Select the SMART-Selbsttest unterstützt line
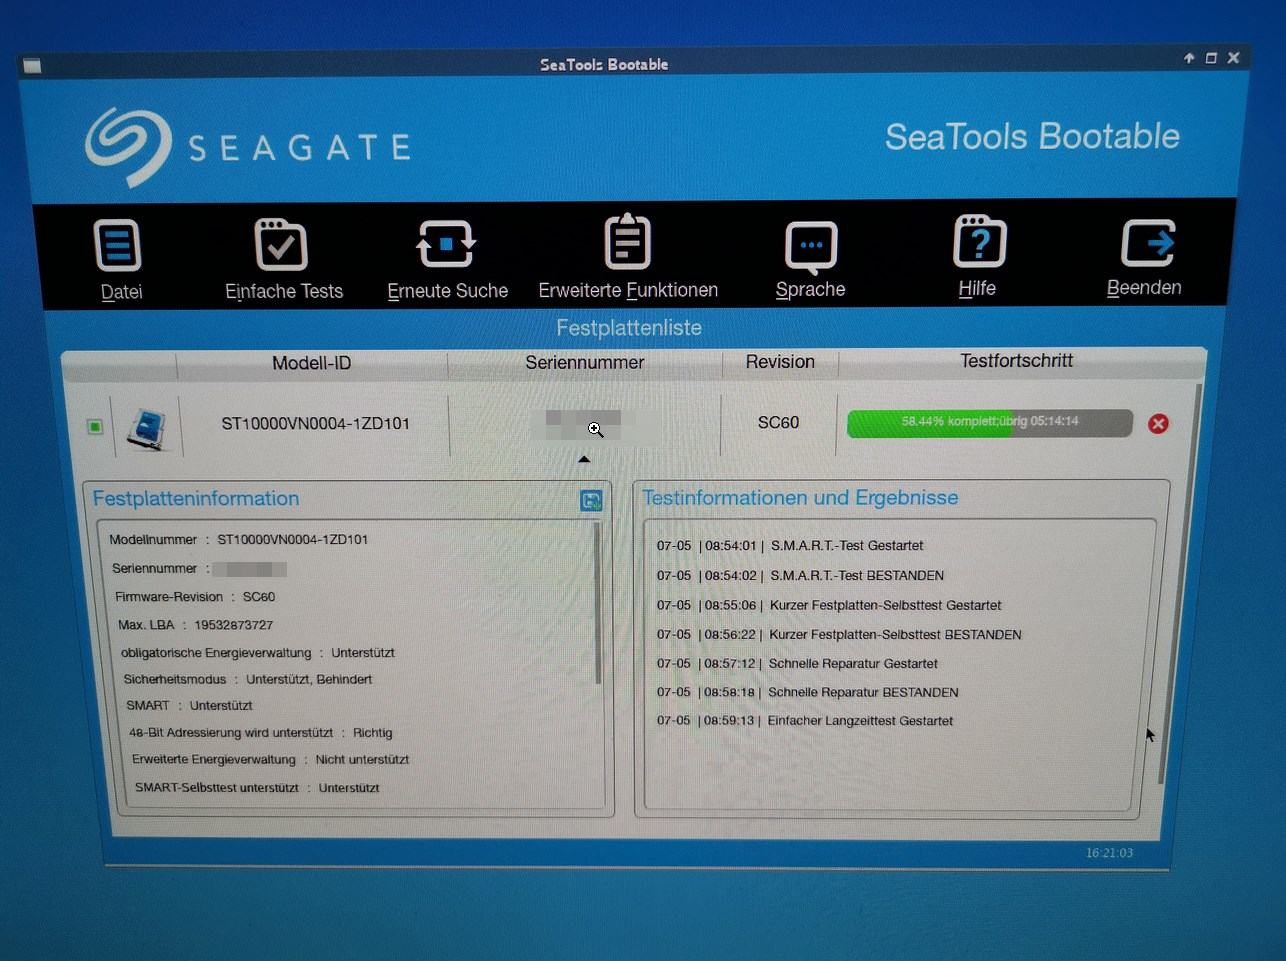 point(257,788)
